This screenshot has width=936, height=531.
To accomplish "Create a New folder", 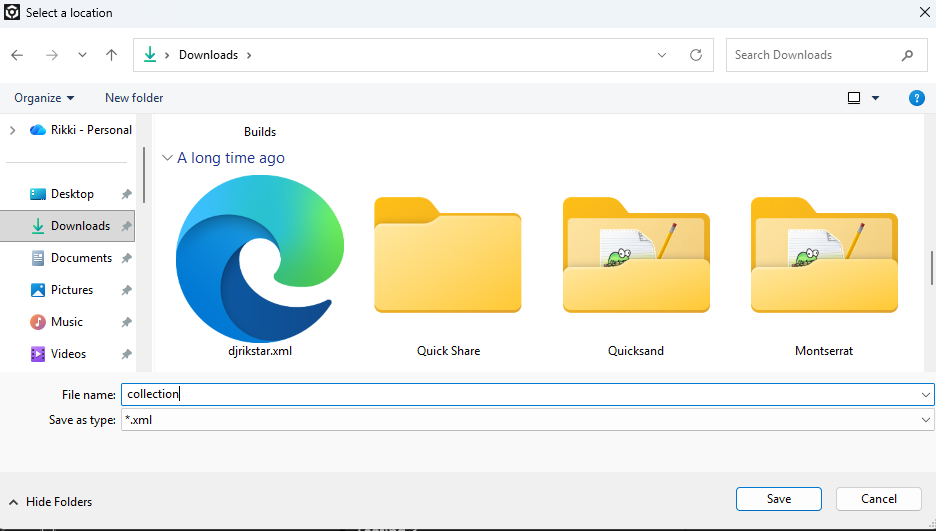I will 134,98.
